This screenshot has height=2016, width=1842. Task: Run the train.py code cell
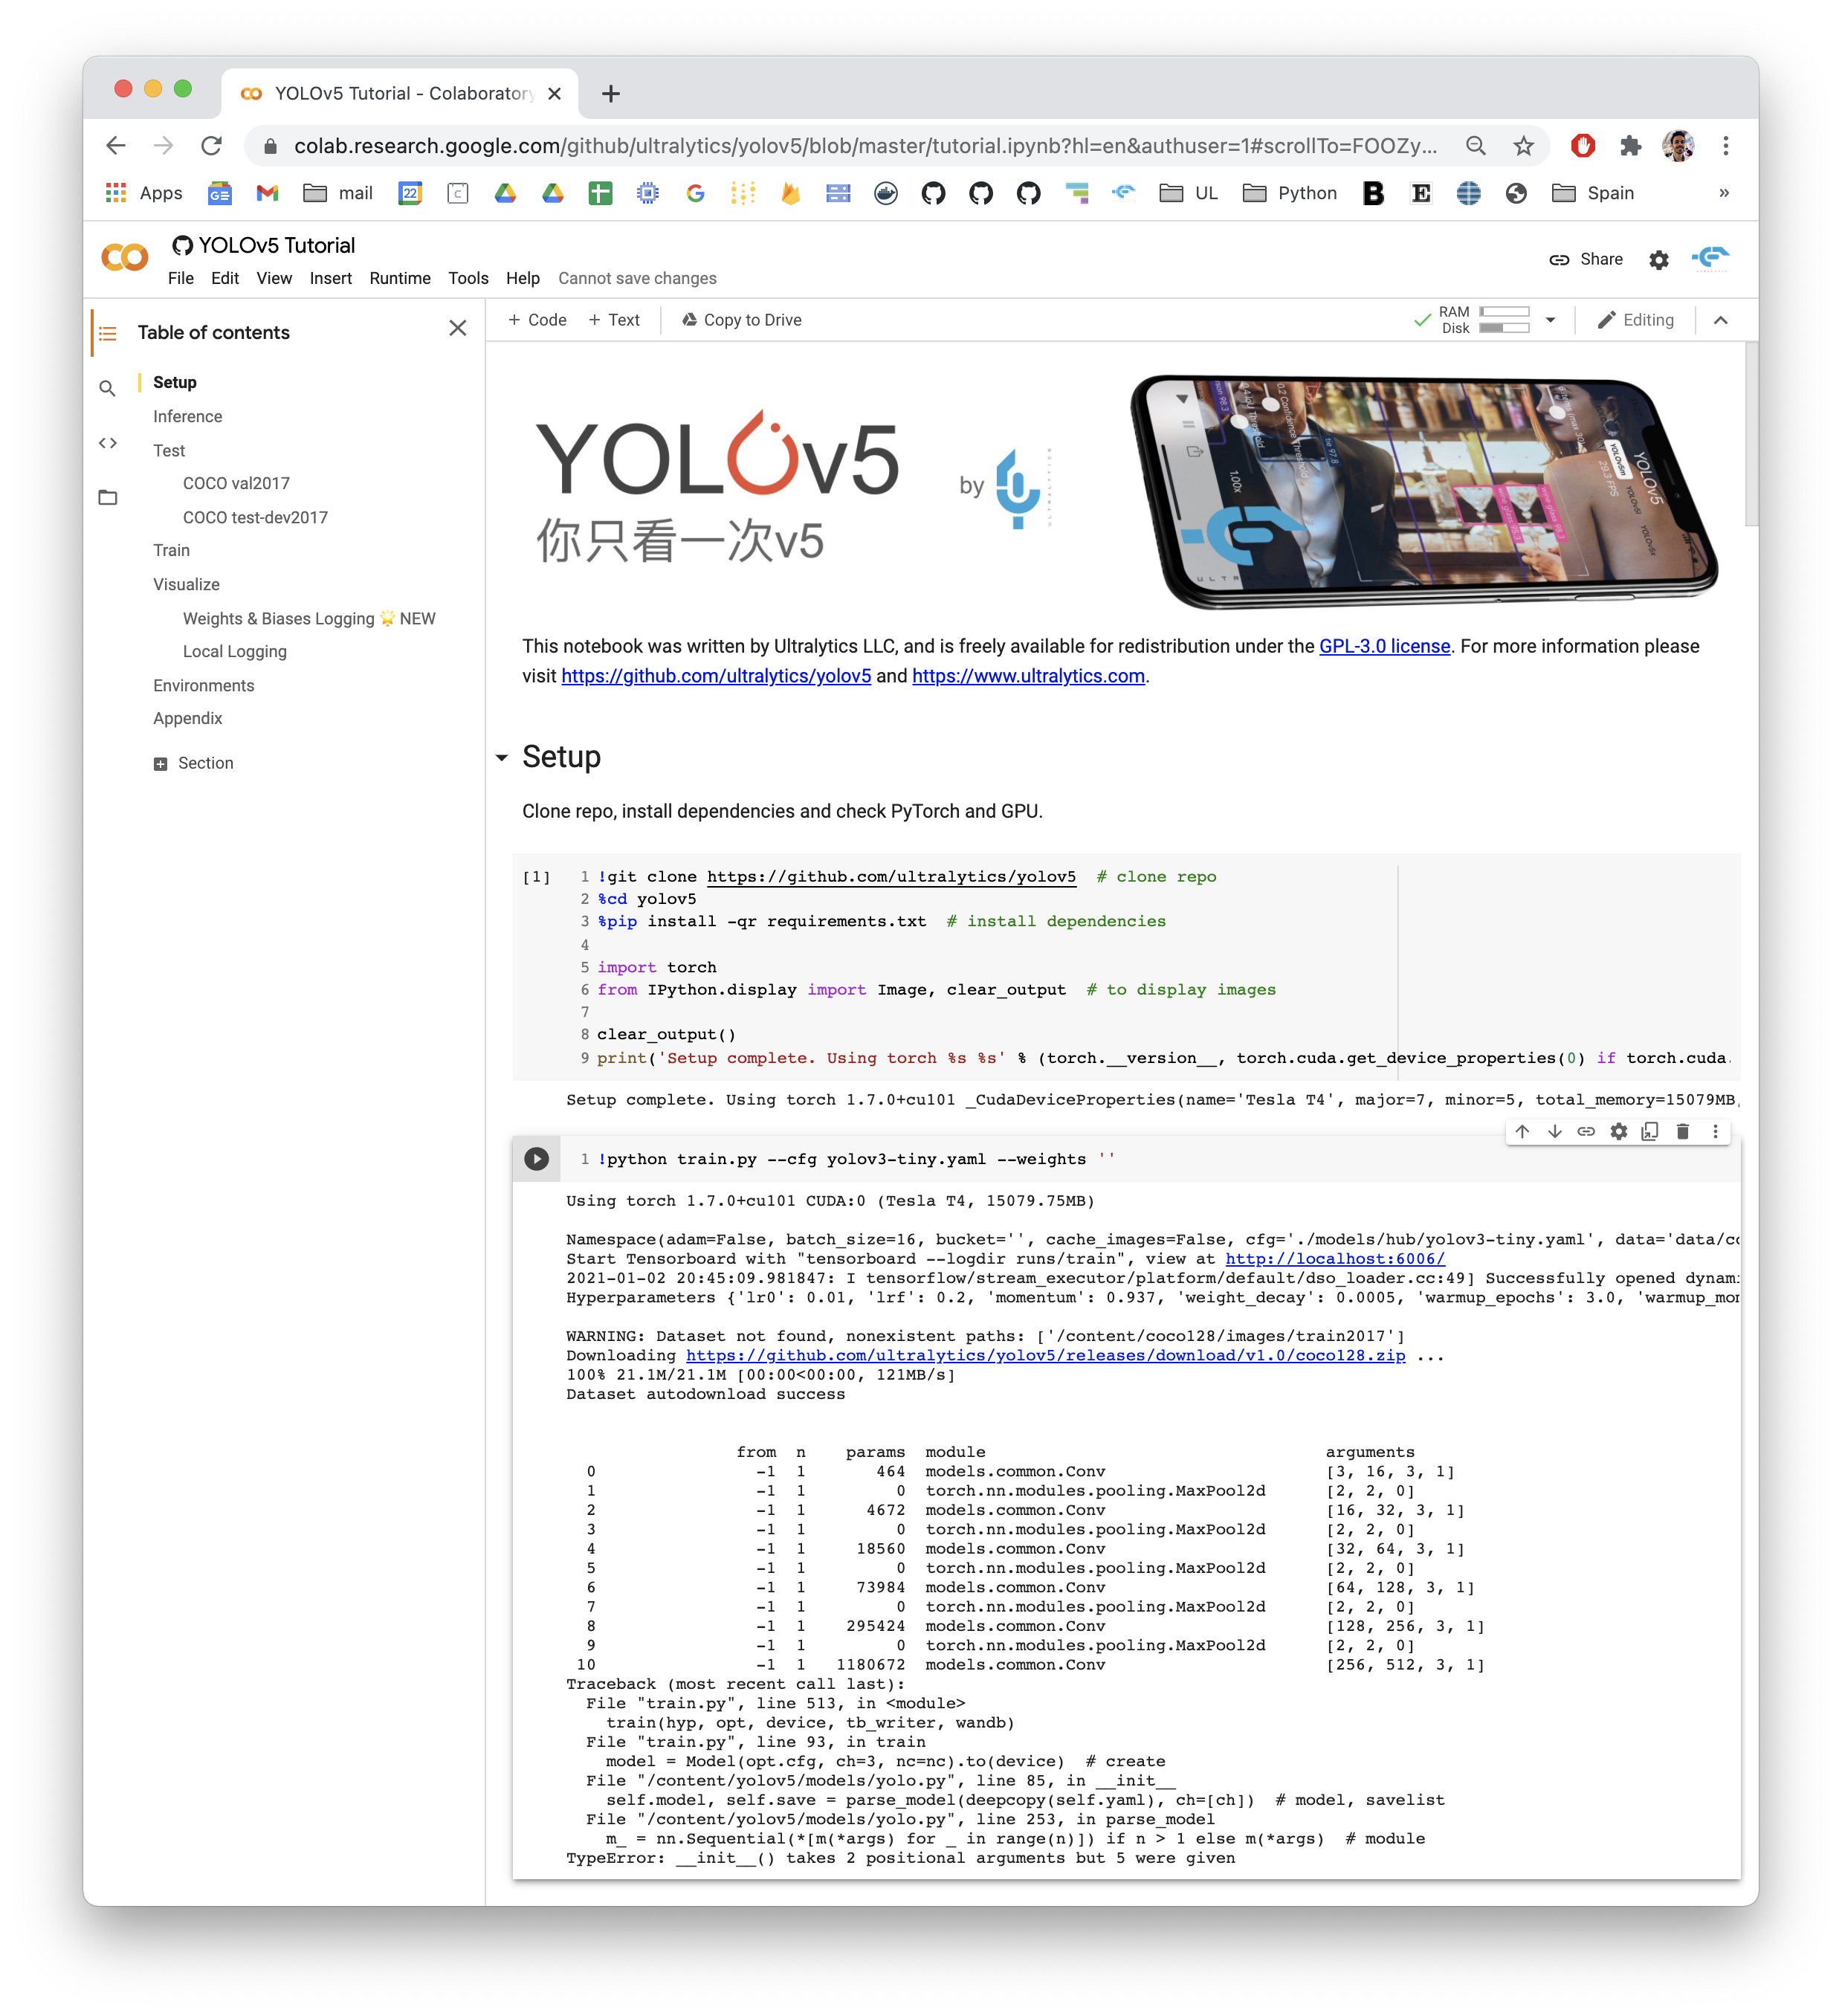pos(537,1159)
